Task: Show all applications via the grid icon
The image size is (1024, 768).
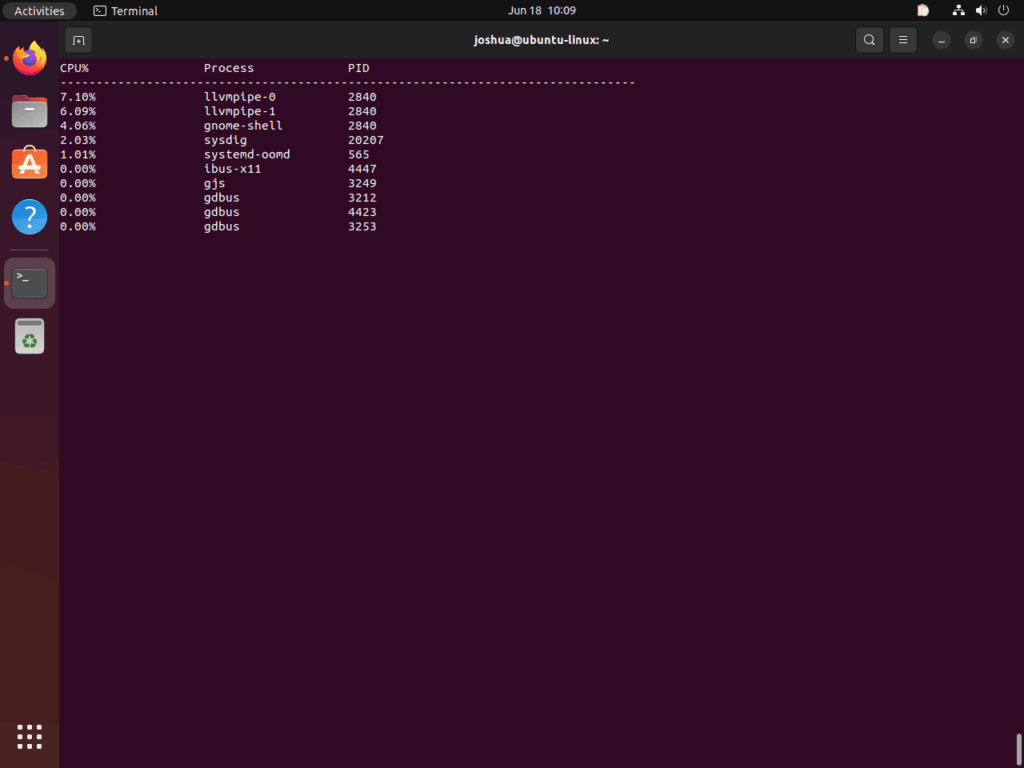Action: pyautogui.click(x=29, y=737)
